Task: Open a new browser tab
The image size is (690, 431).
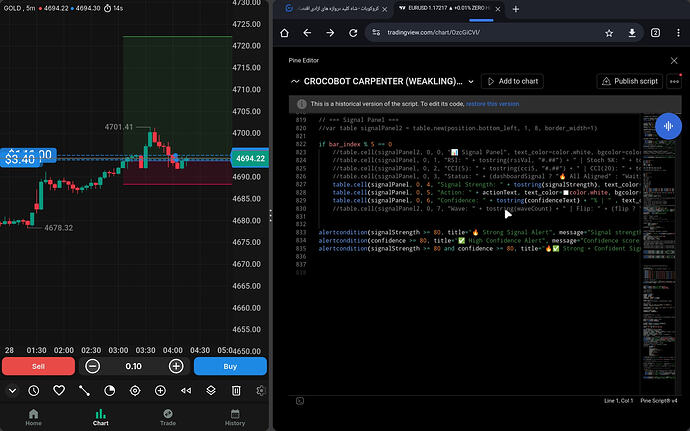Action: 516,9
